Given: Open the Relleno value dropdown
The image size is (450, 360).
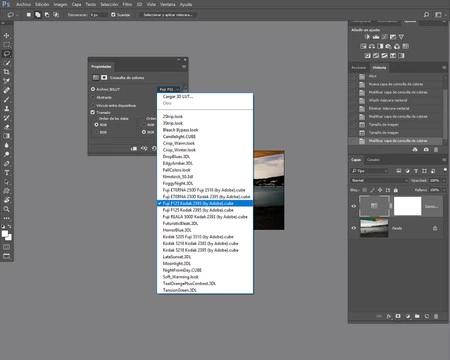Looking at the screenshot, I should (x=445, y=190).
